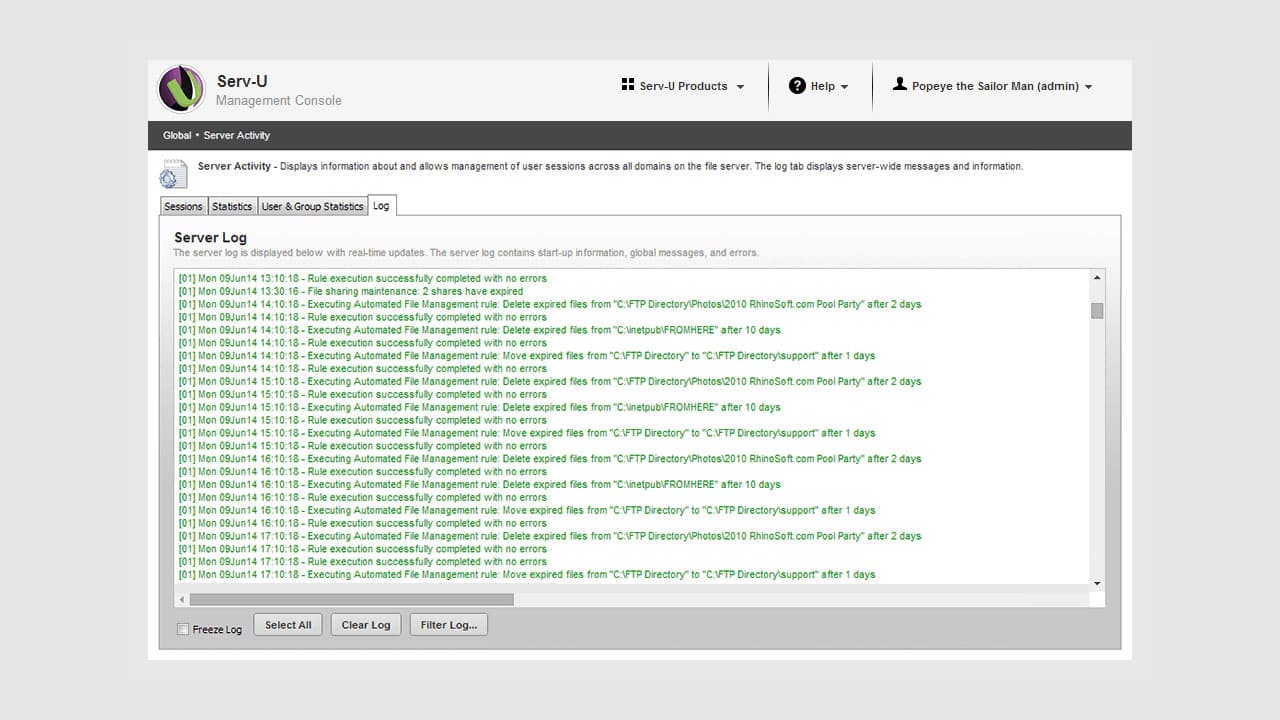Open the Filter Log dialog
The width and height of the screenshot is (1280, 720).
tap(448, 624)
